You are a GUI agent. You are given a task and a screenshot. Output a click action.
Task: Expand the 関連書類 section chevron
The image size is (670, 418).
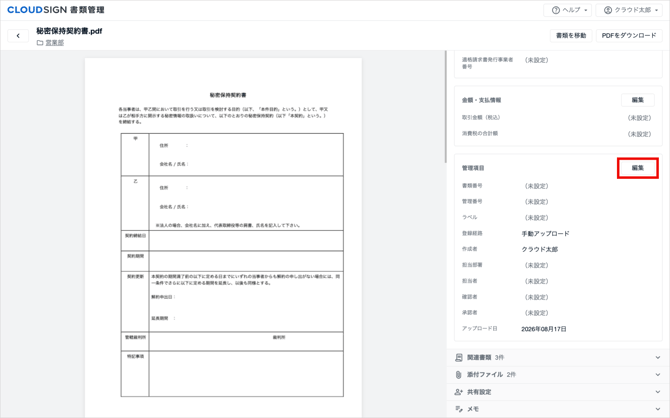pyautogui.click(x=658, y=357)
